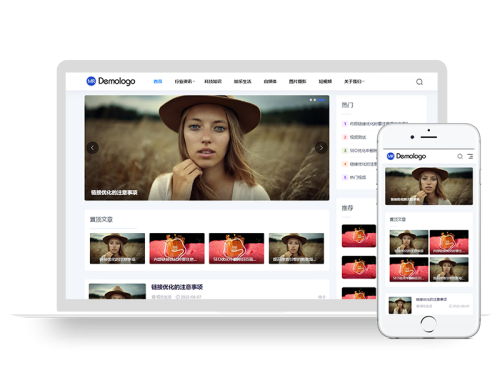The image size is (500, 376).
Task: Tap search icon in mobile header
Action: pos(460,156)
